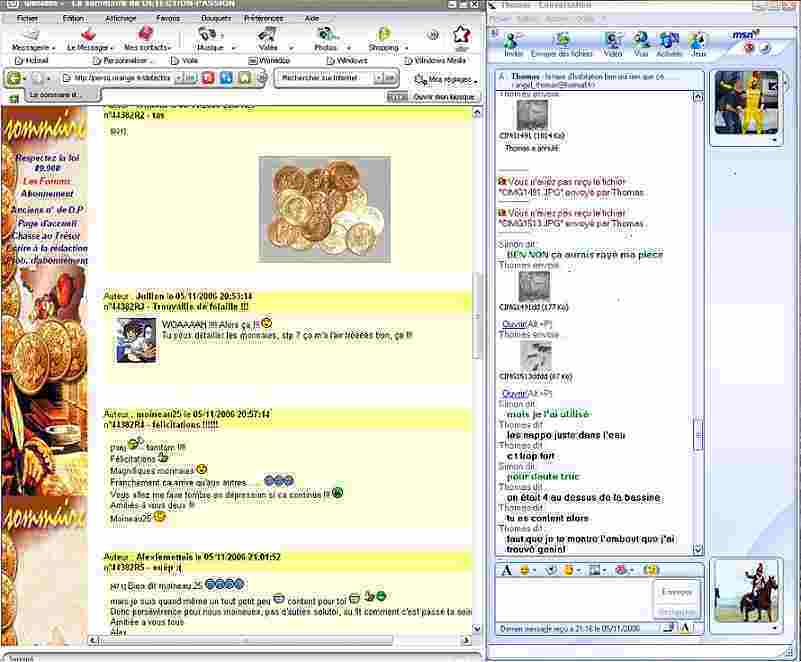Click the chat history scrollbar thumb

tap(698, 434)
